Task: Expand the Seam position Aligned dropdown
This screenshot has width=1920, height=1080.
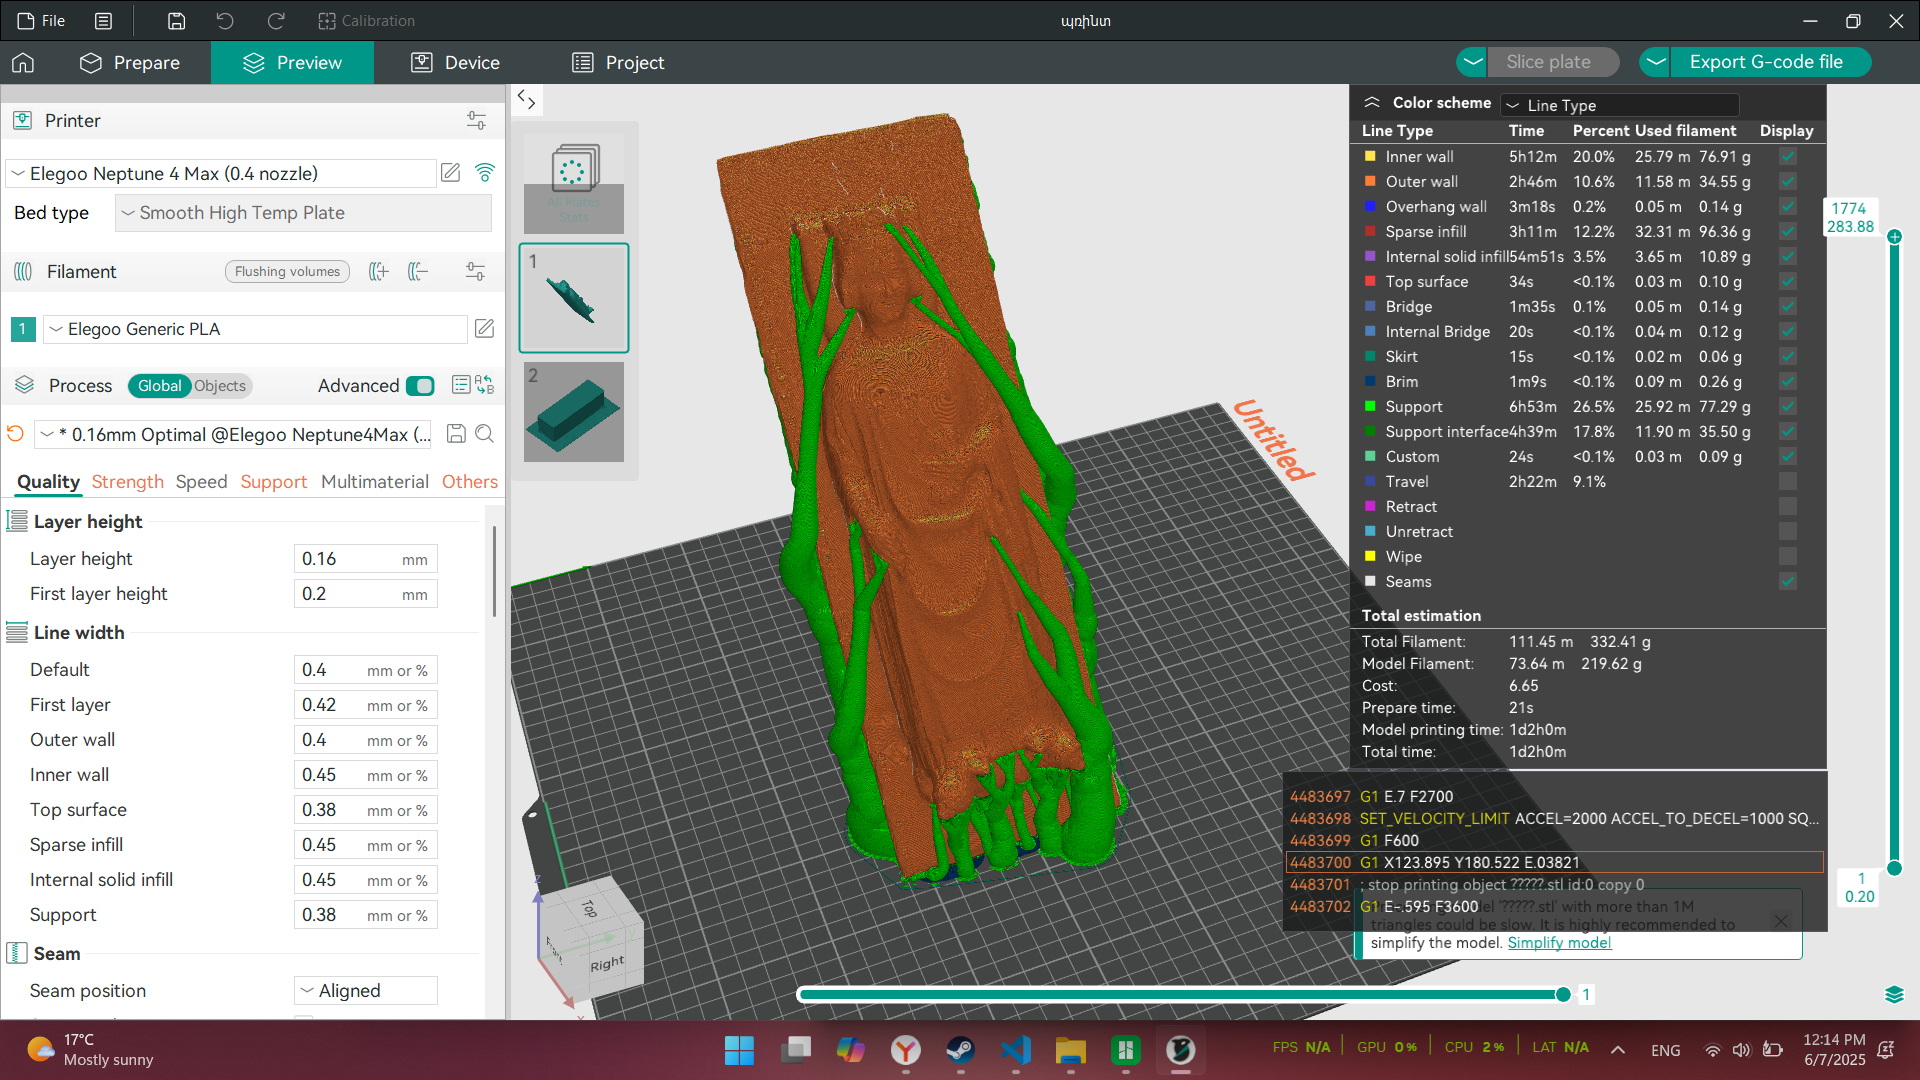Action: tap(366, 990)
